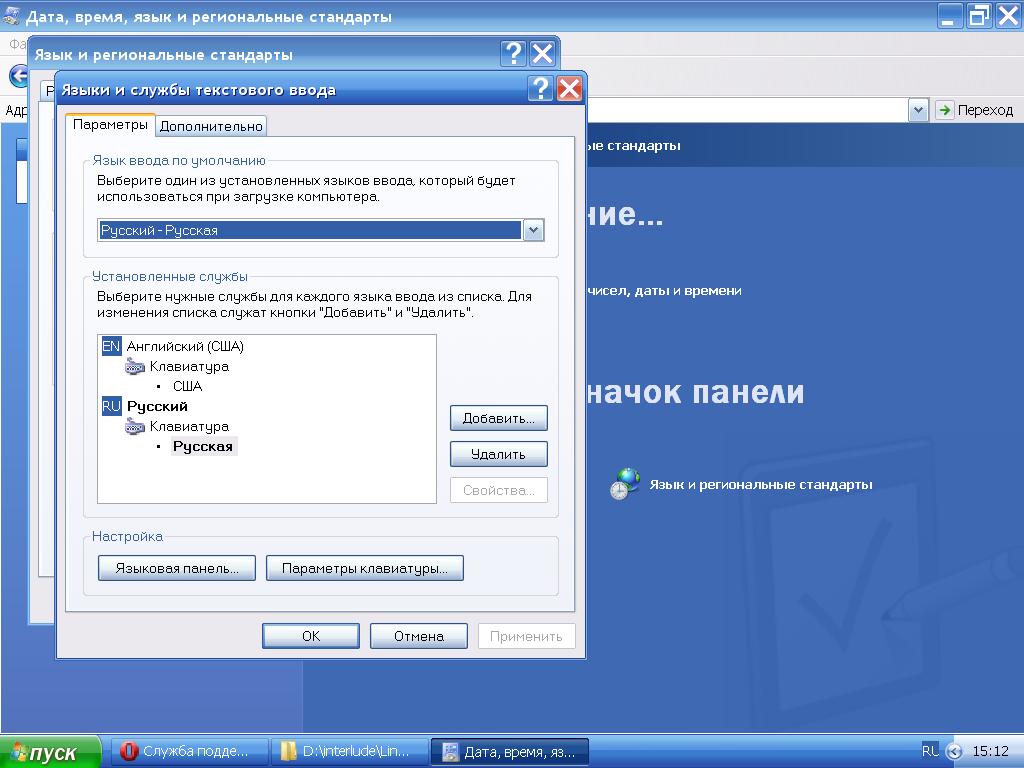Select Клавиатура under Английский (США)
1024x768 pixels.
pos(189,367)
